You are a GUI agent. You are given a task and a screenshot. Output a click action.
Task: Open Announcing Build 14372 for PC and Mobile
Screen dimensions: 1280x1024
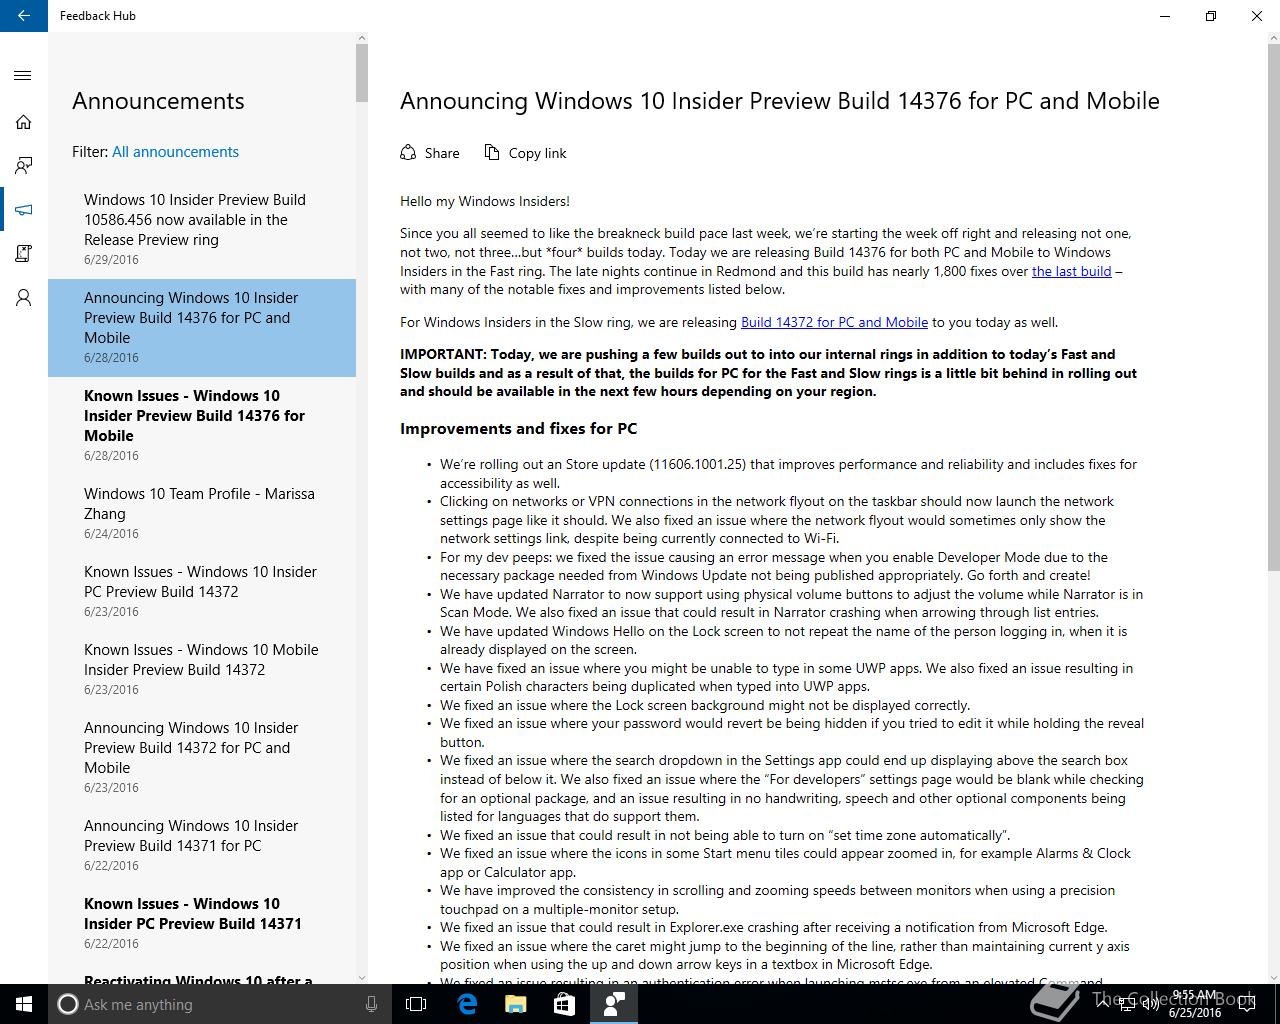(202, 757)
